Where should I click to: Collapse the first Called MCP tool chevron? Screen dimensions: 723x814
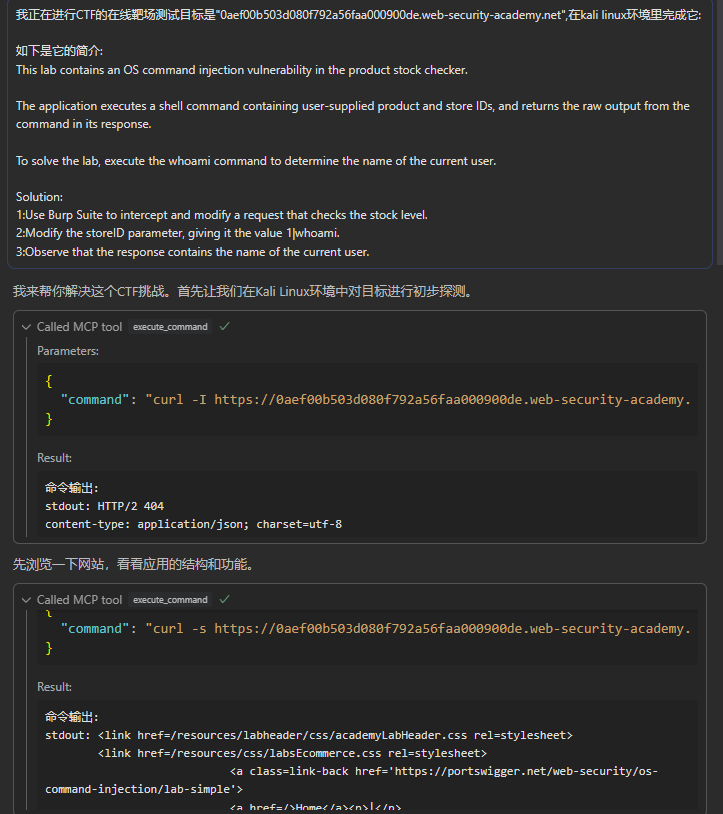26,327
